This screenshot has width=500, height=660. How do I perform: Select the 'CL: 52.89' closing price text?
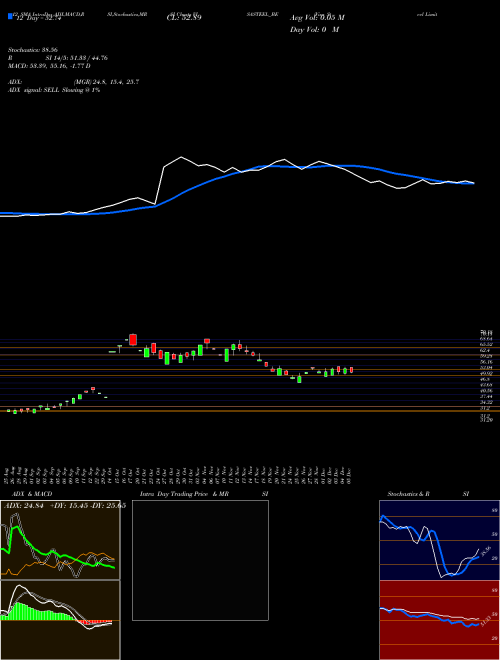pos(184,18)
